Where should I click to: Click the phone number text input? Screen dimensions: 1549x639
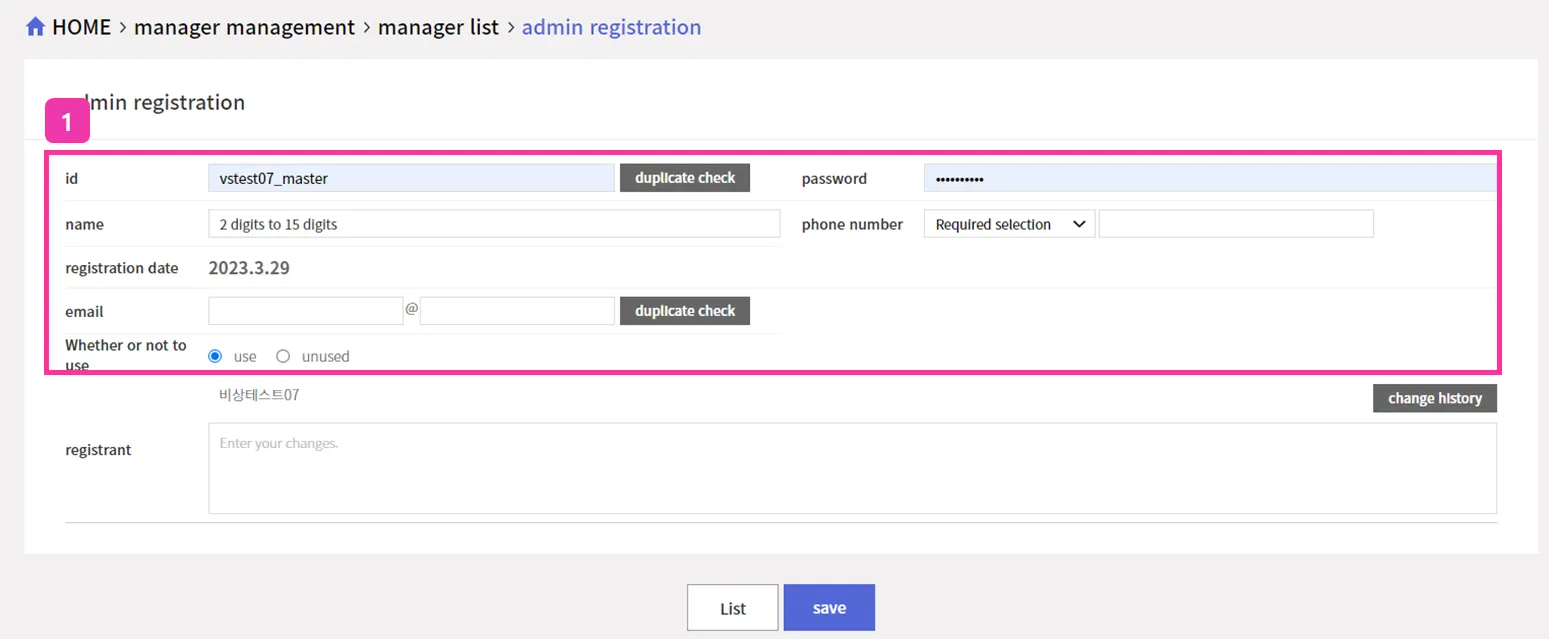(x=1236, y=224)
